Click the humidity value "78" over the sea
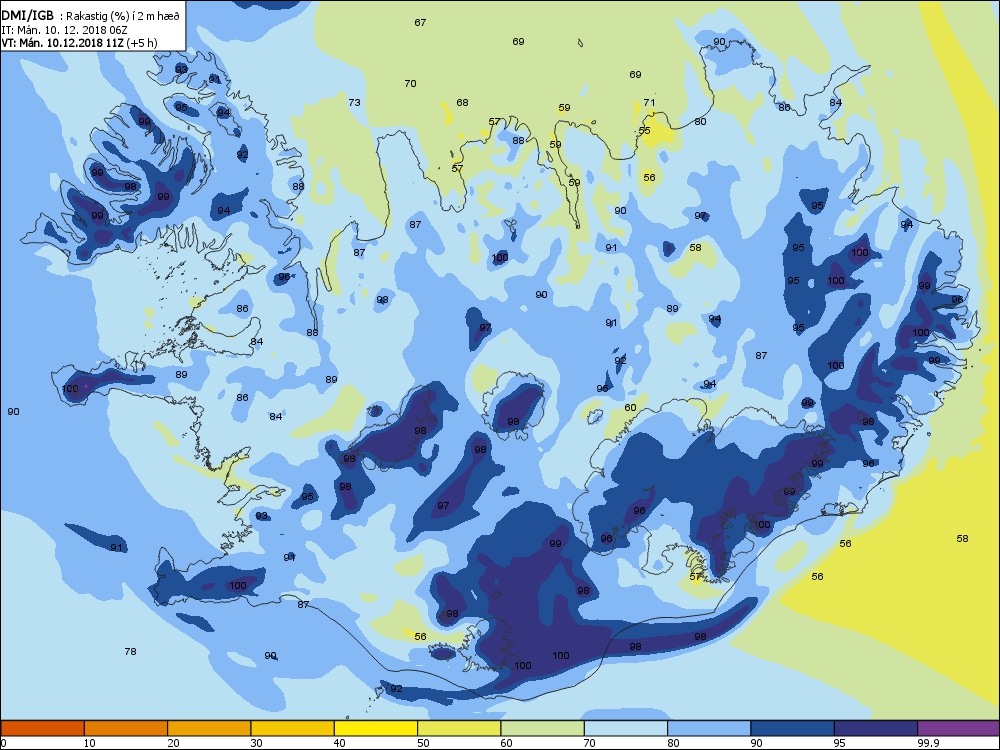Image resolution: width=1000 pixels, height=750 pixels. point(130,651)
